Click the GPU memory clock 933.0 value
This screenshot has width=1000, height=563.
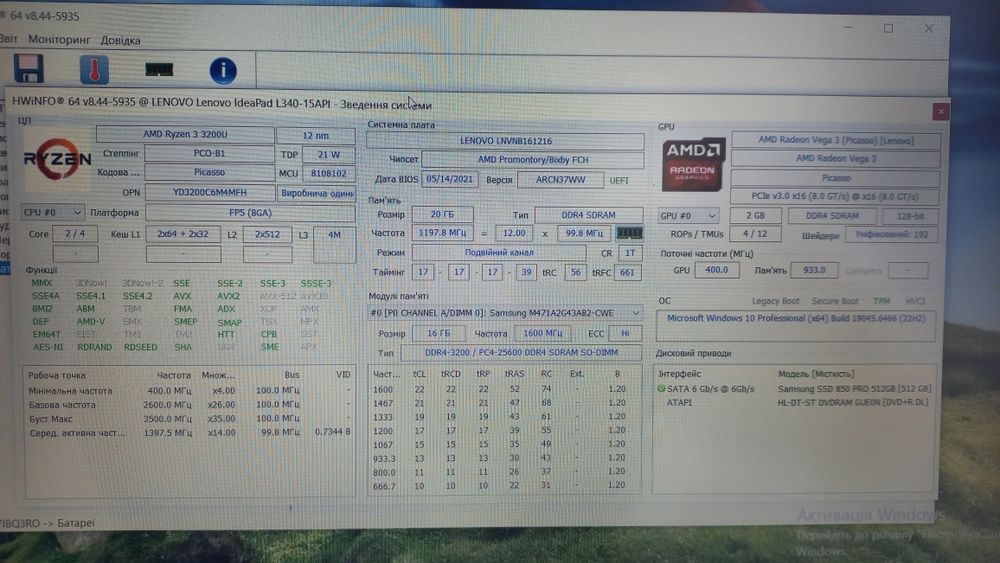[x=814, y=270]
